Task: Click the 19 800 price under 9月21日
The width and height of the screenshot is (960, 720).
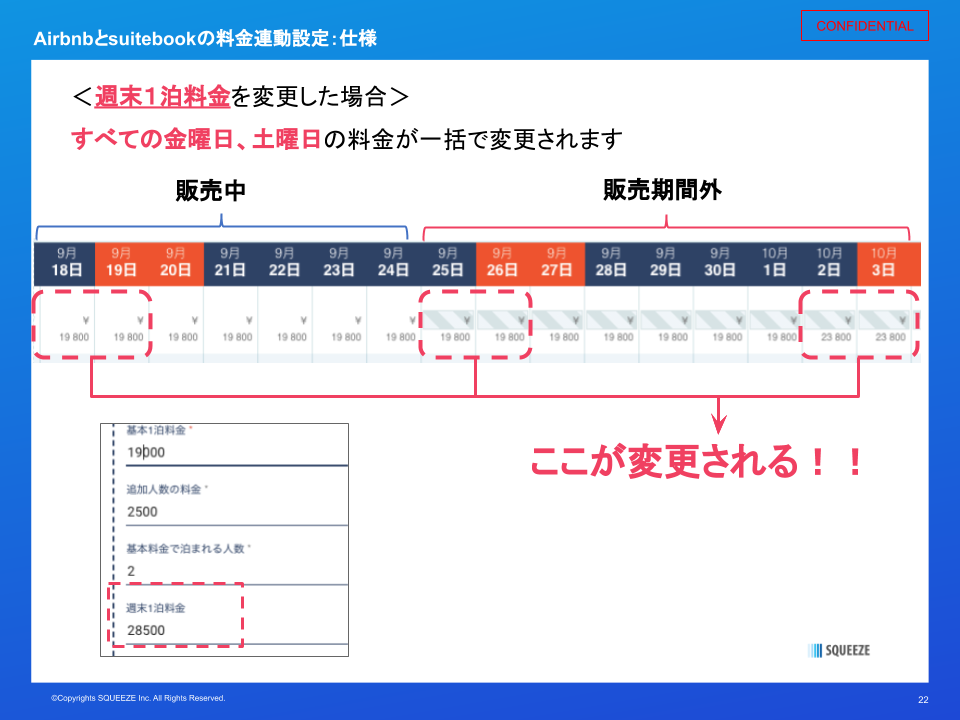Action: coord(238,337)
